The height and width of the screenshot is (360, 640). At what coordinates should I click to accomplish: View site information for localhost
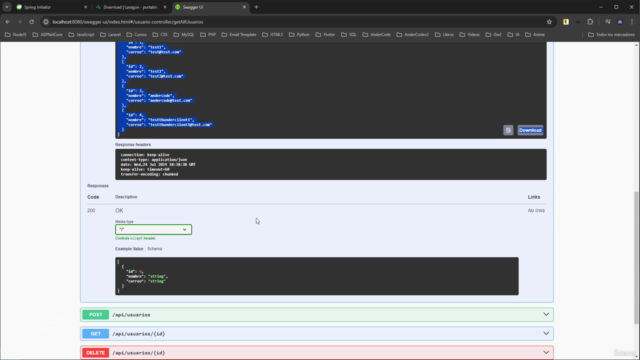(x=46, y=22)
